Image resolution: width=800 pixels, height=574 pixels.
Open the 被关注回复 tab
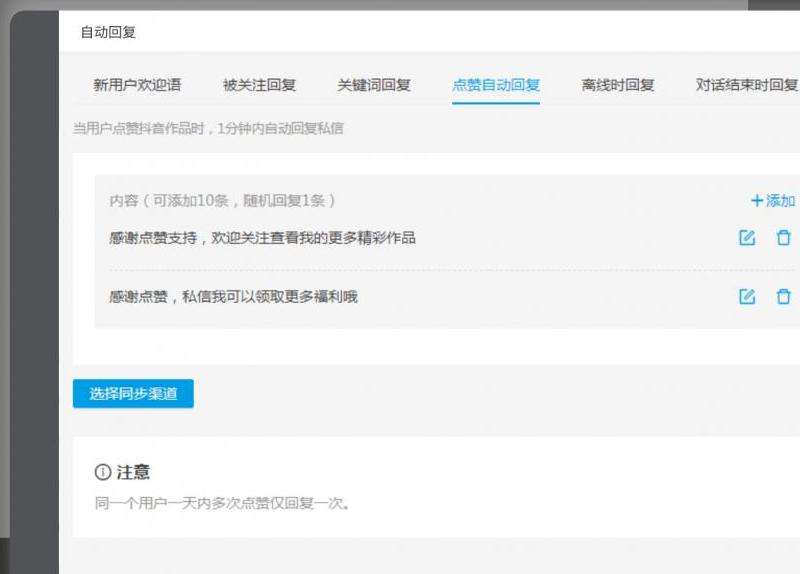(259, 85)
